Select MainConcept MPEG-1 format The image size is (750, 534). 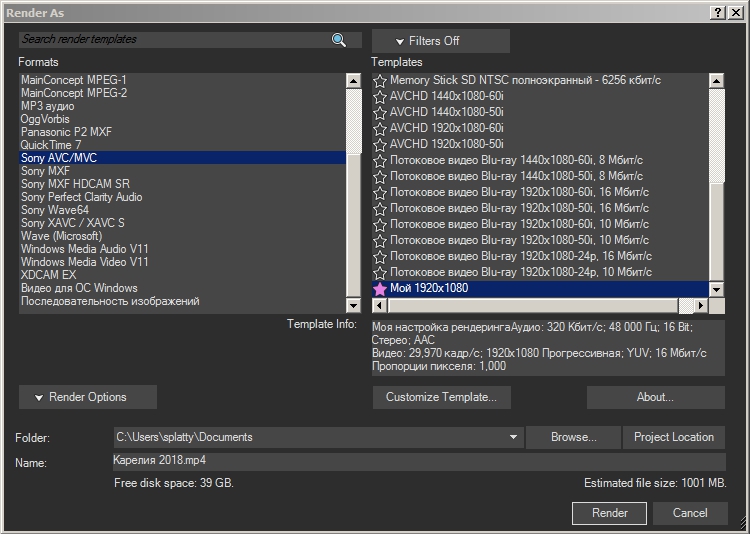point(183,80)
